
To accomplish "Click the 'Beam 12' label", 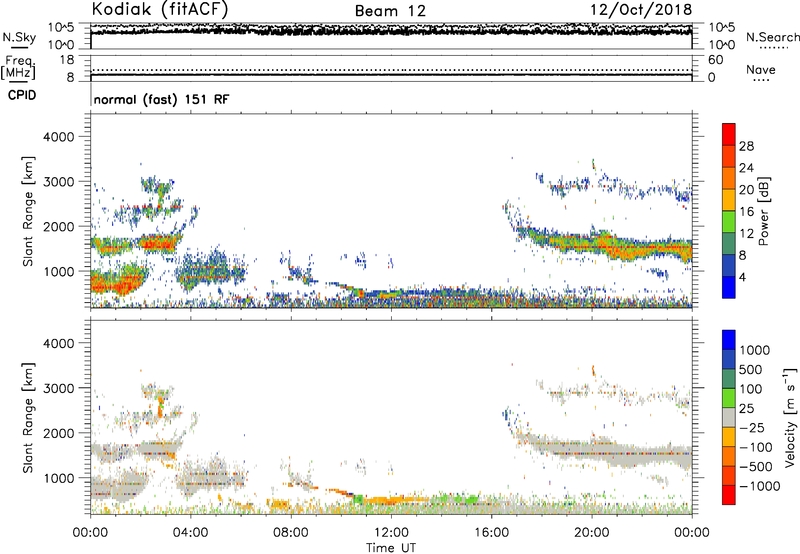I will click(x=390, y=11).
